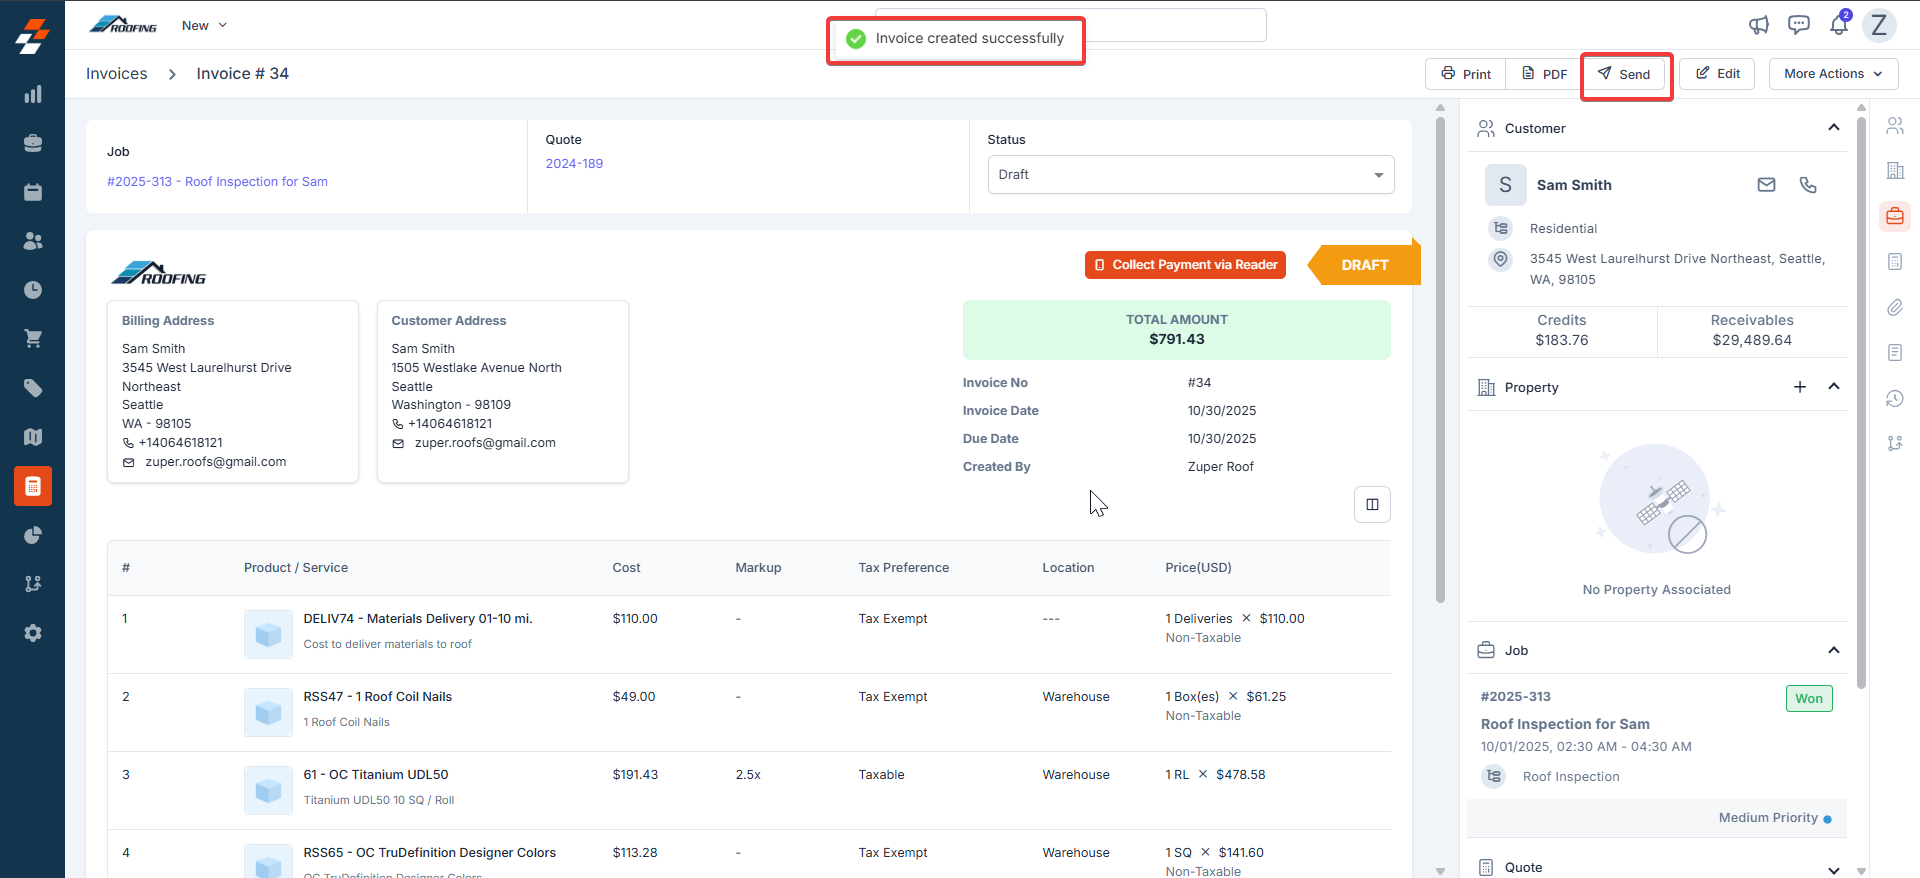Open the history clock icon in right rail
Screen dimensions: 1920x878
point(1895,398)
